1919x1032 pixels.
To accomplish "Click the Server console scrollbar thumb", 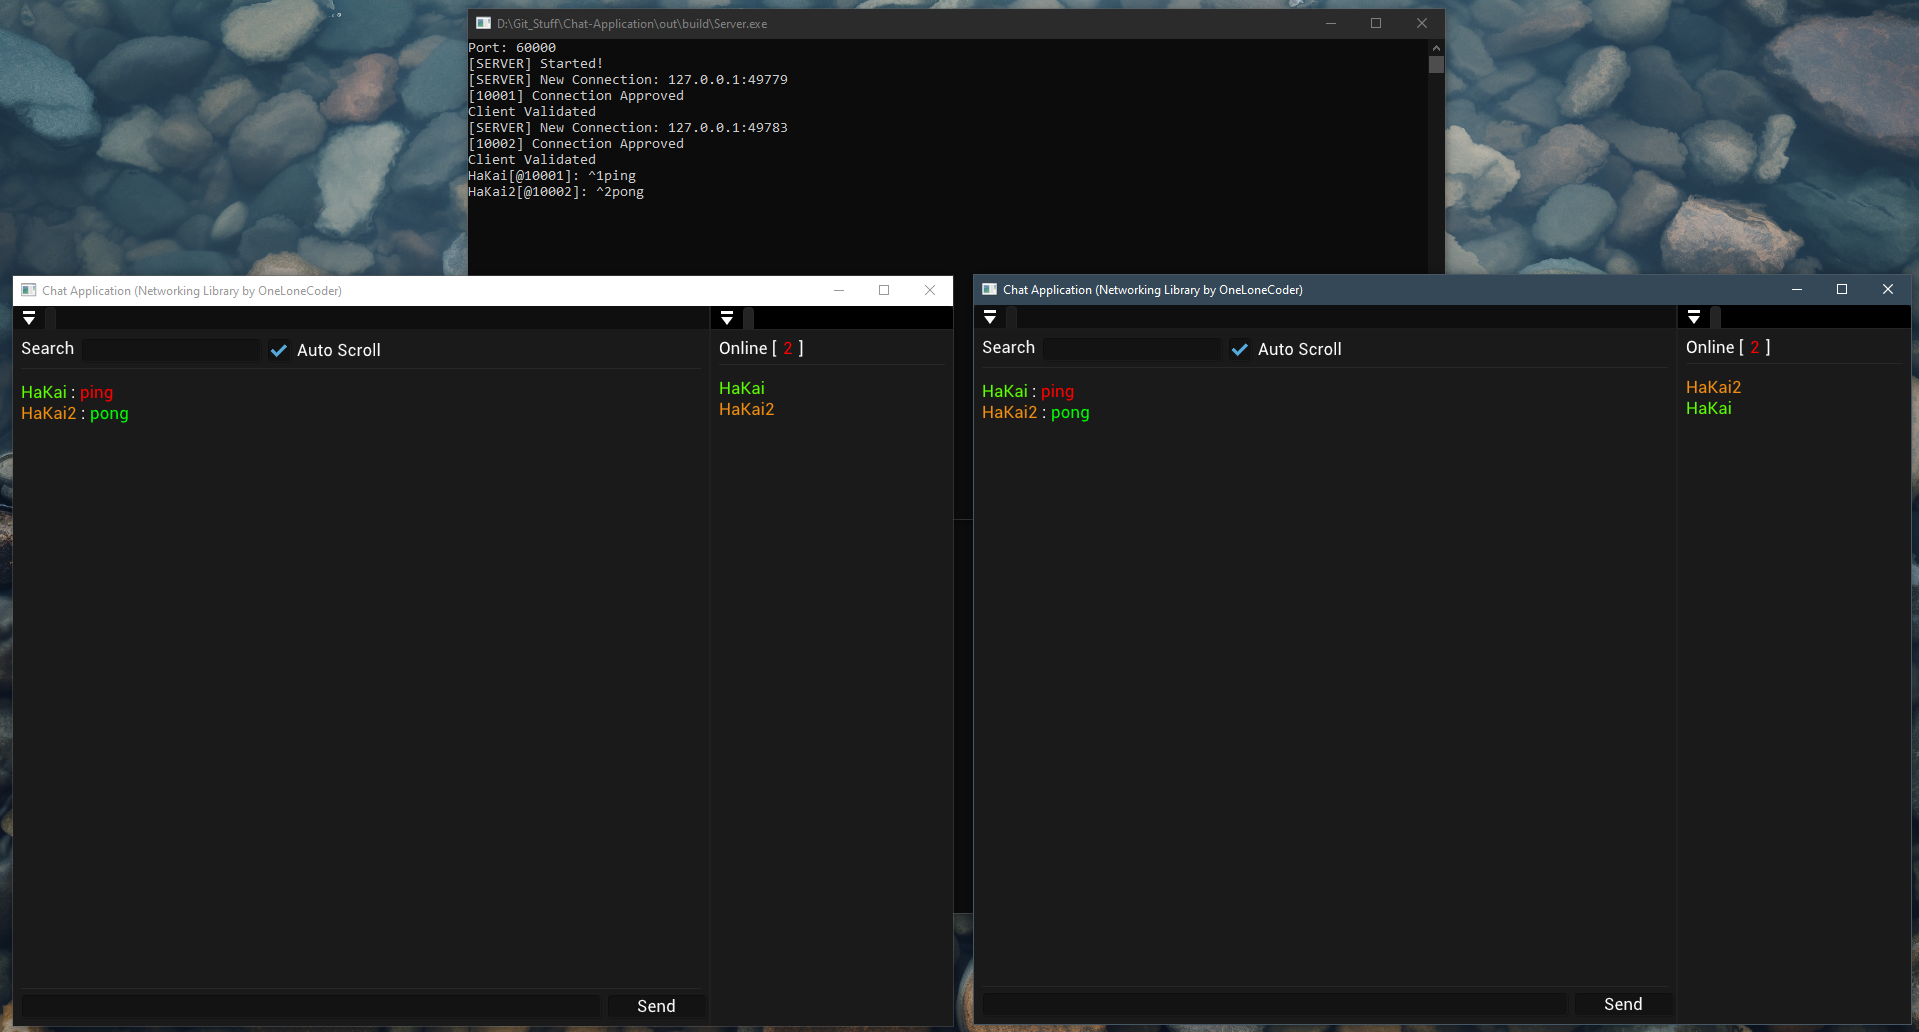I will [1436, 65].
